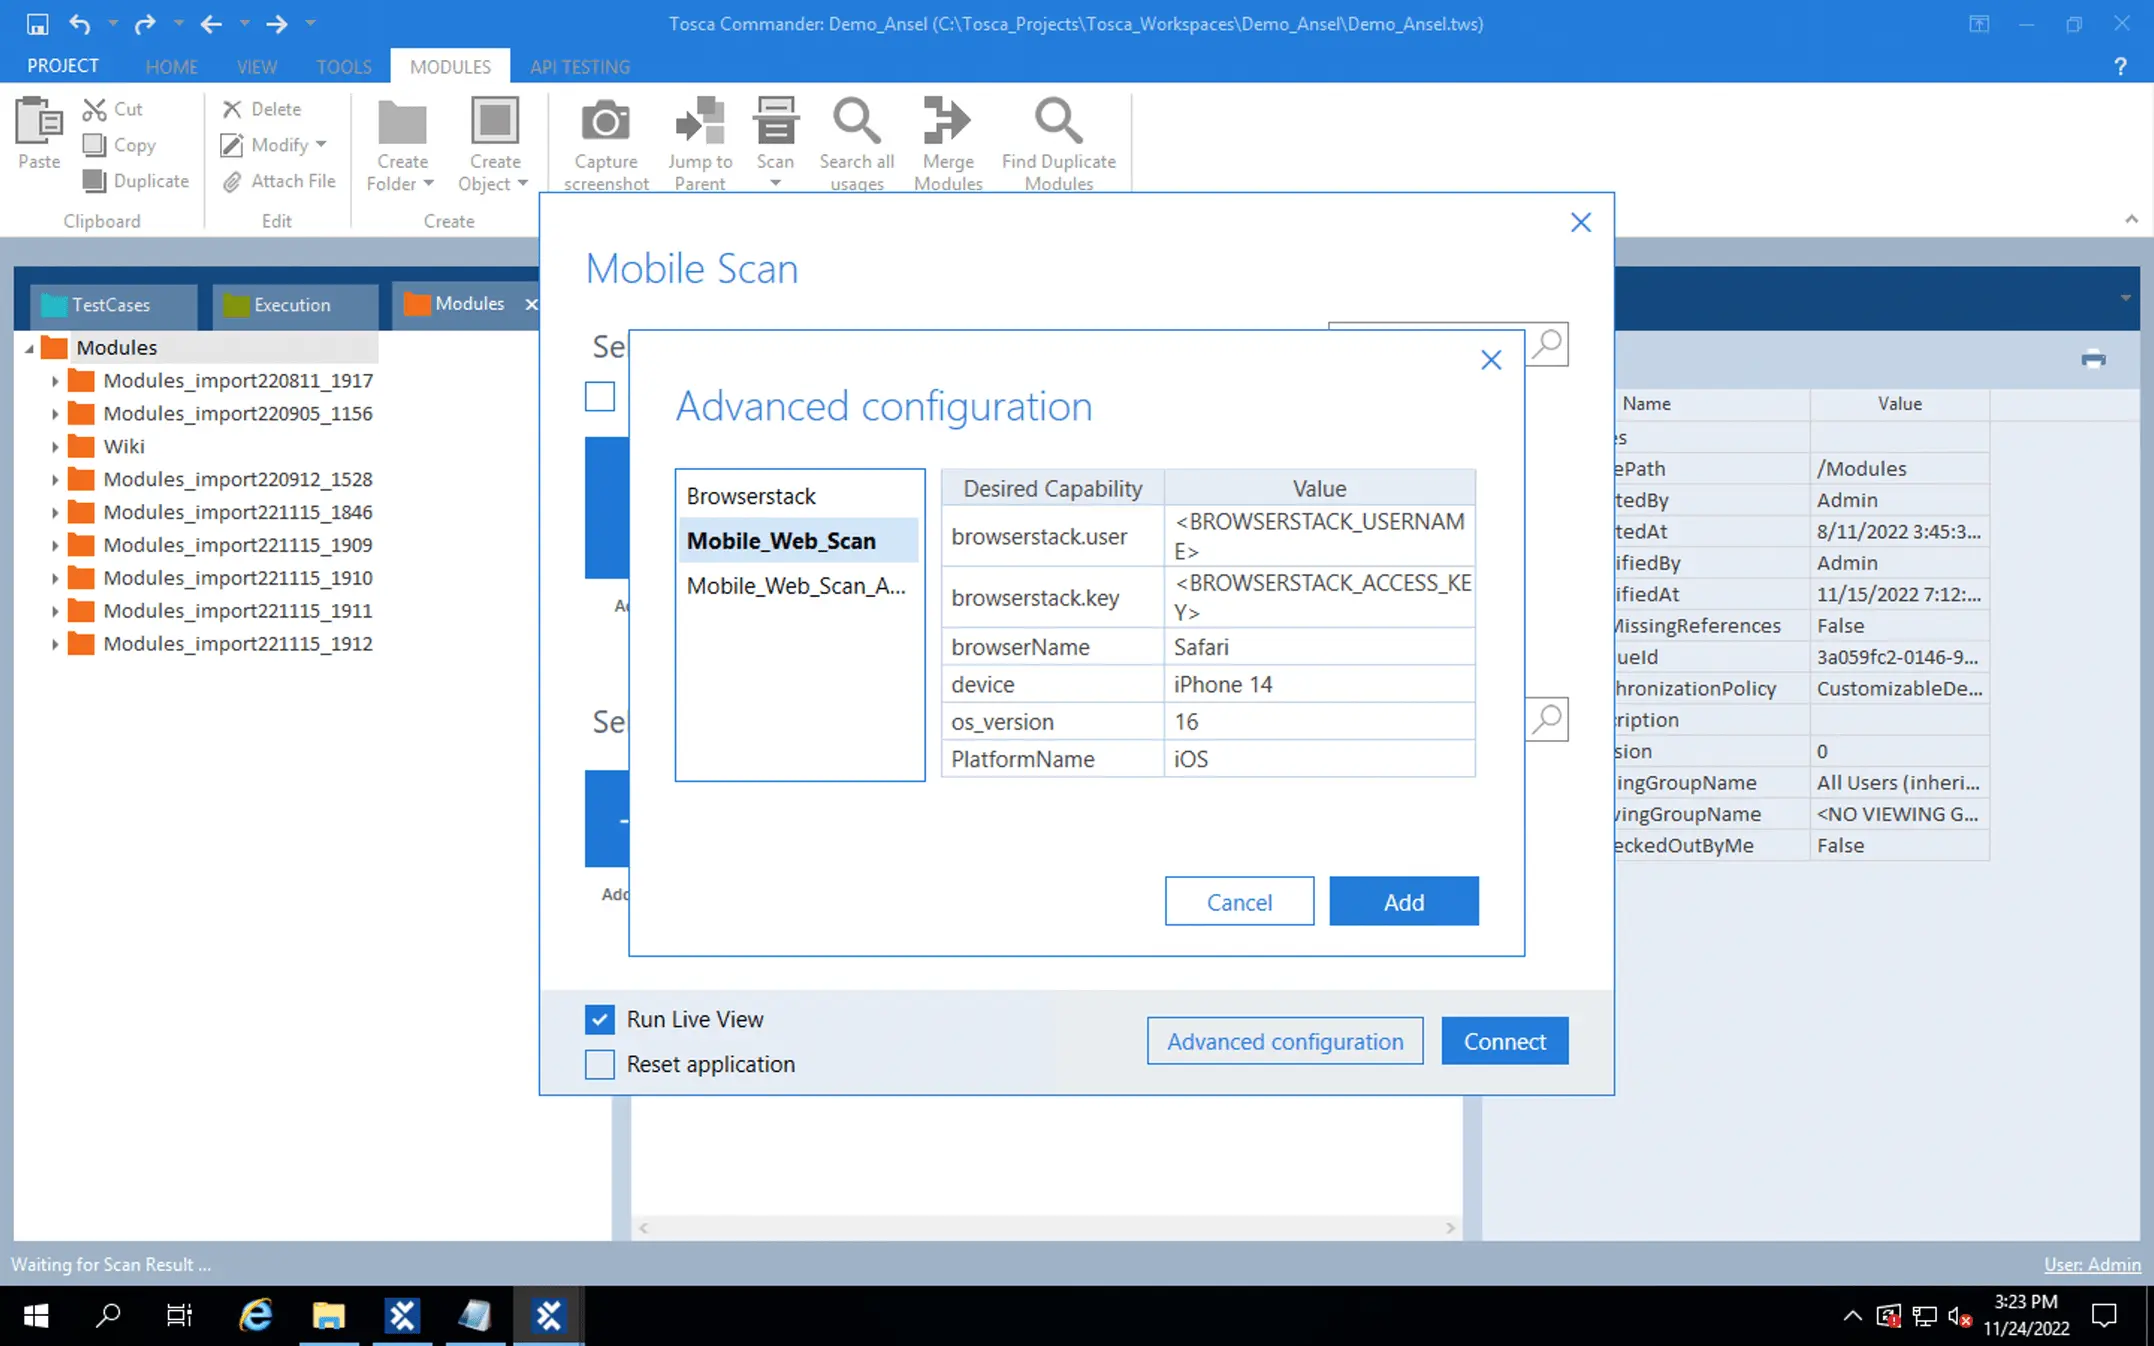
Task: Click the Save icon in title bar
Action: click(37, 23)
